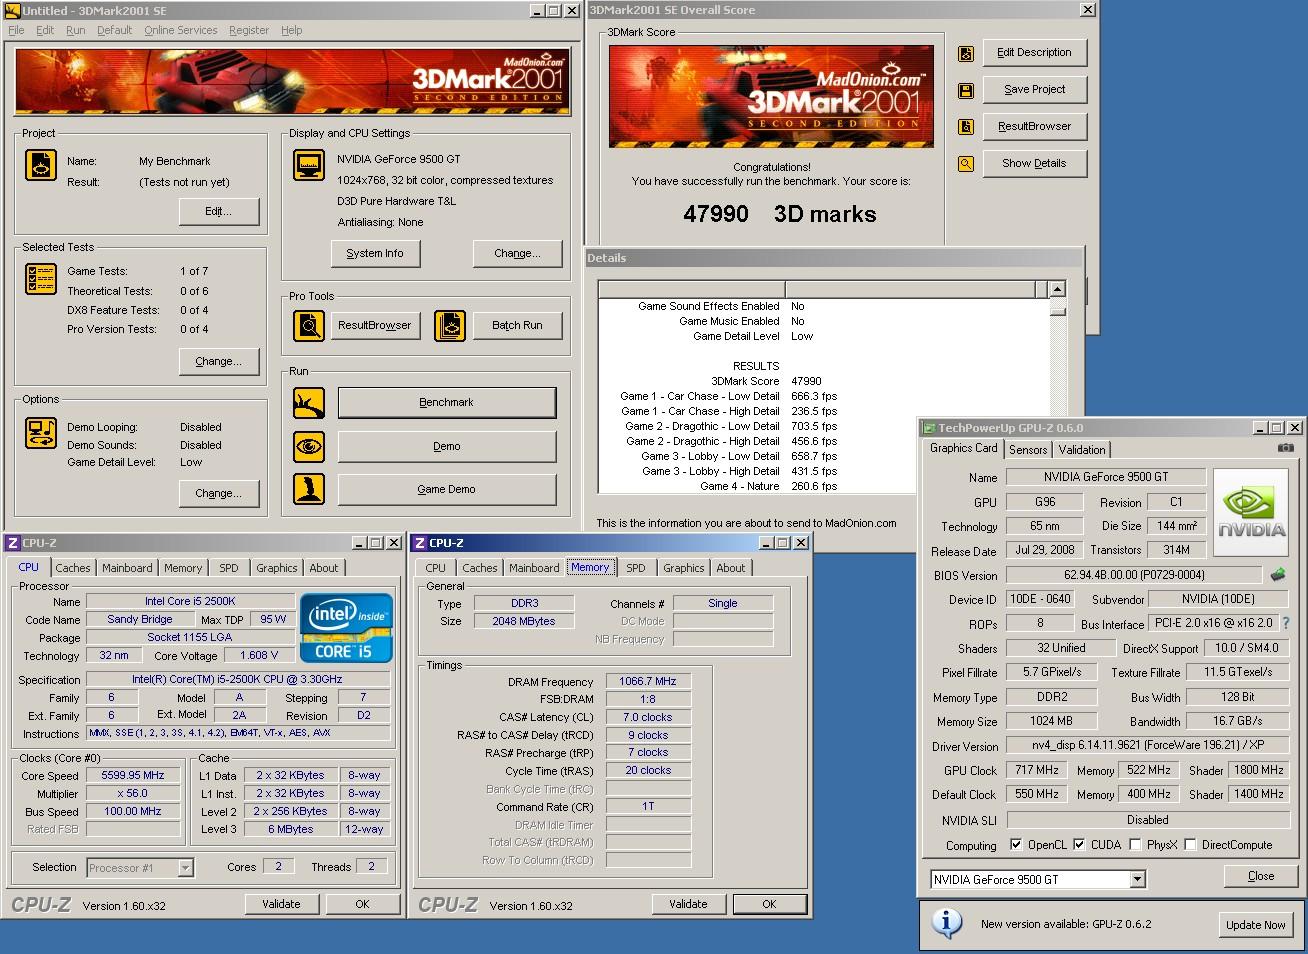The width and height of the screenshot is (1308, 954).
Task: Click the System Info button
Action: point(375,254)
